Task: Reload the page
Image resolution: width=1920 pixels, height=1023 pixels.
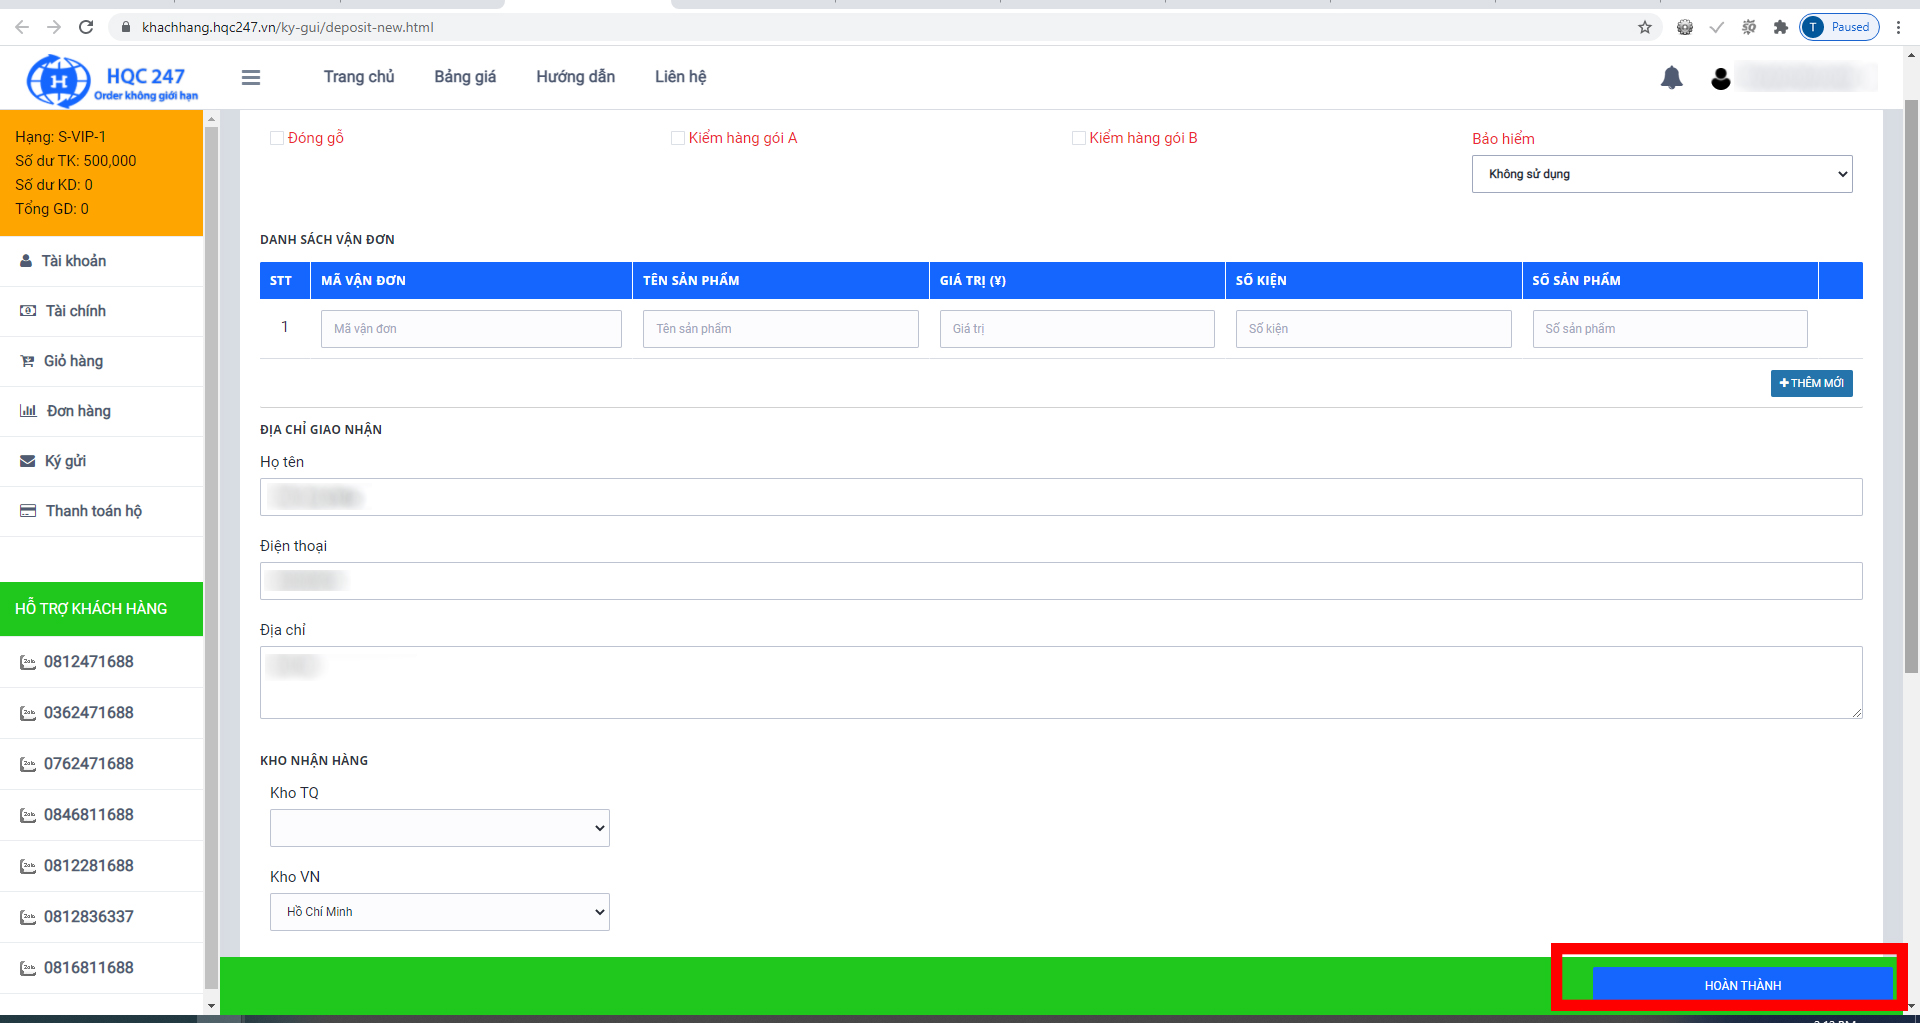Action: pos(86,27)
